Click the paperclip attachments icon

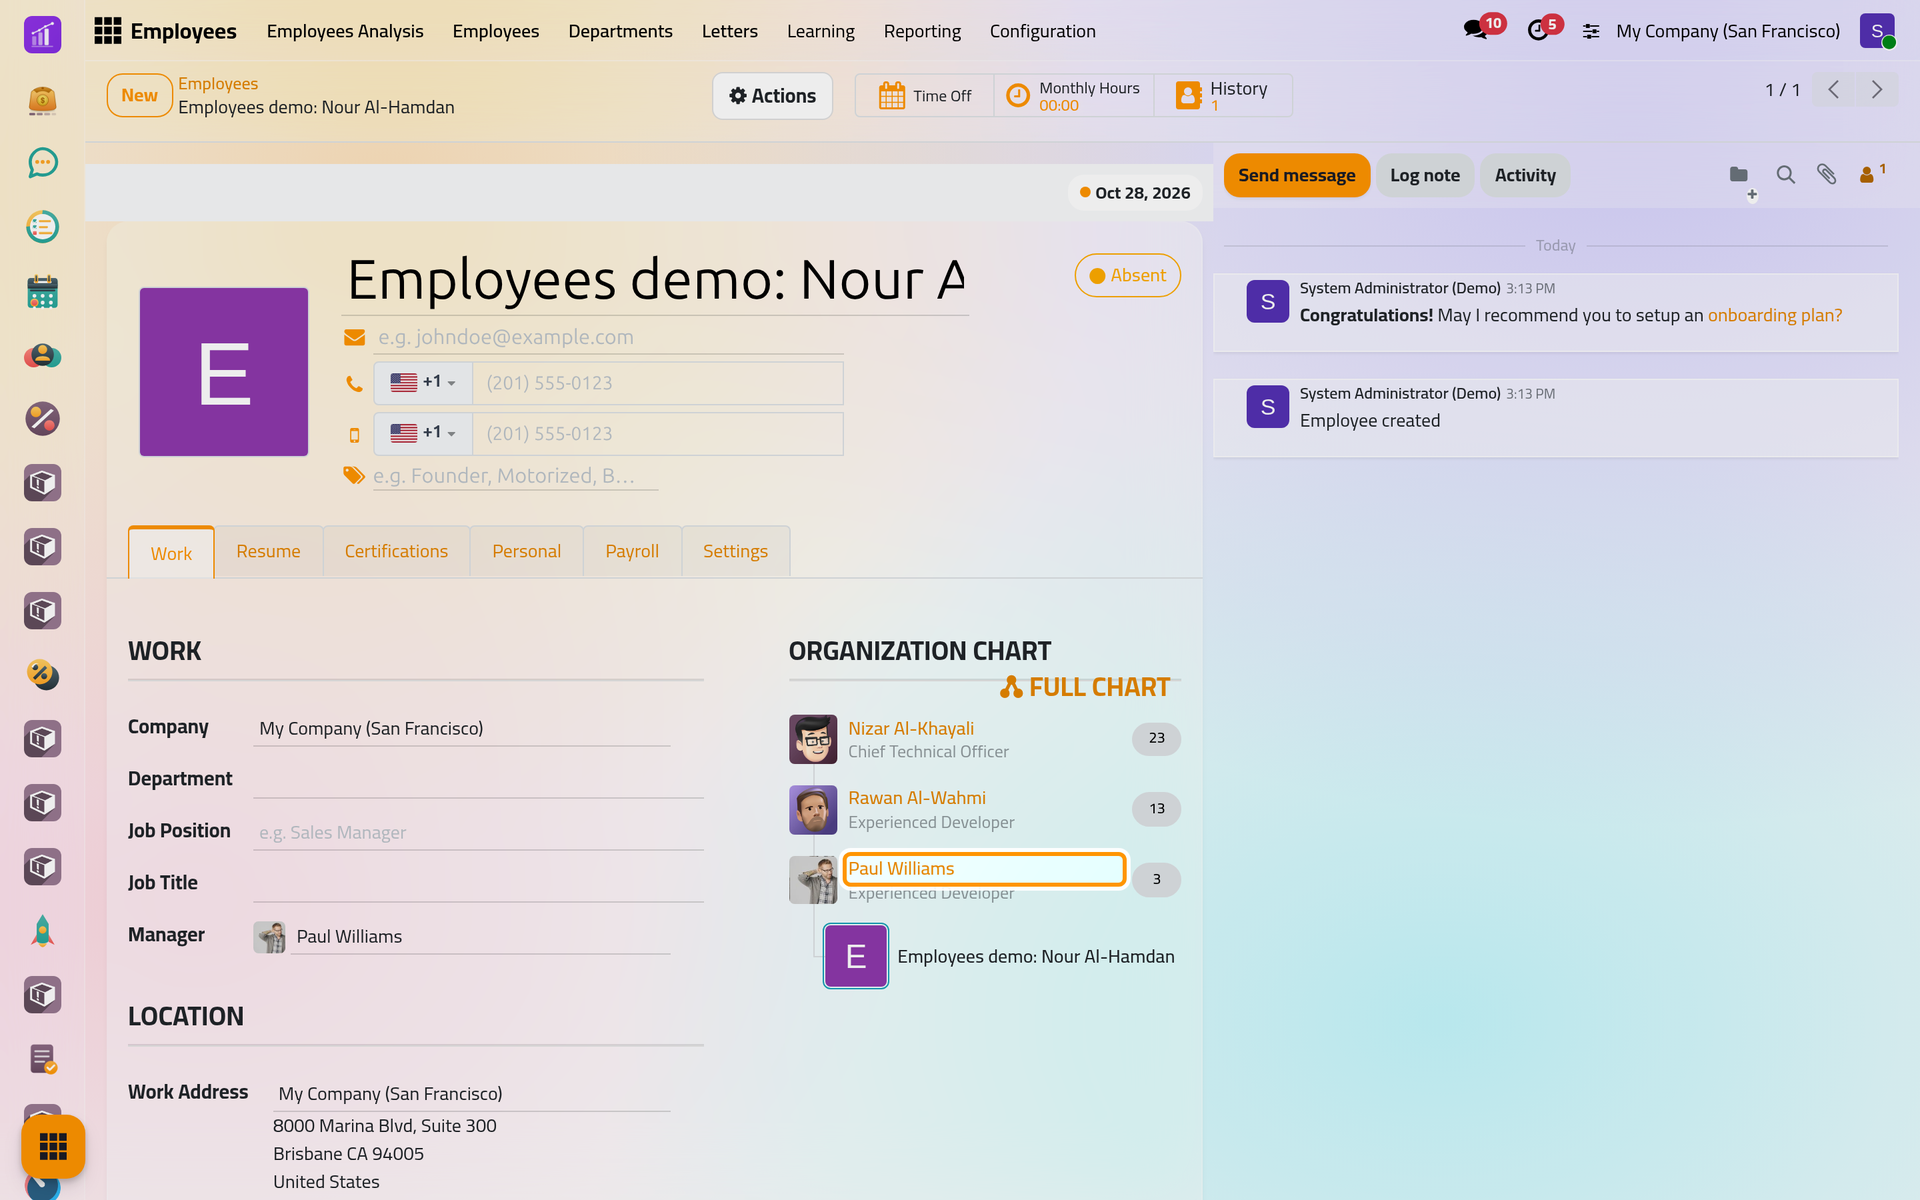(1827, 175)
